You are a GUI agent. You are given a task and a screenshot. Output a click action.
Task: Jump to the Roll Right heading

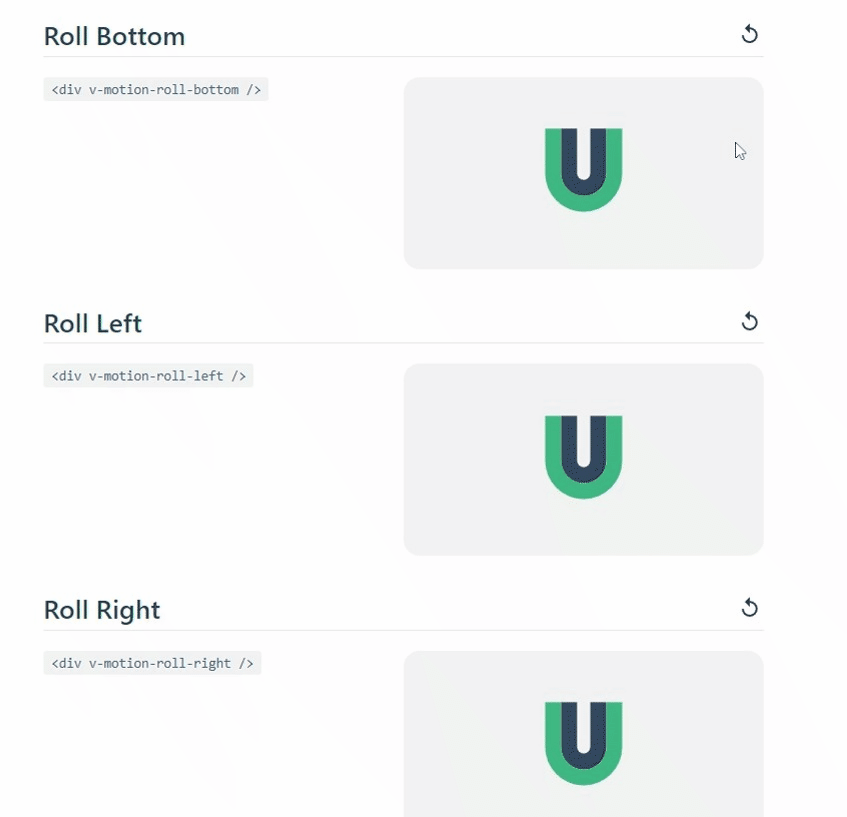(102, 610)
